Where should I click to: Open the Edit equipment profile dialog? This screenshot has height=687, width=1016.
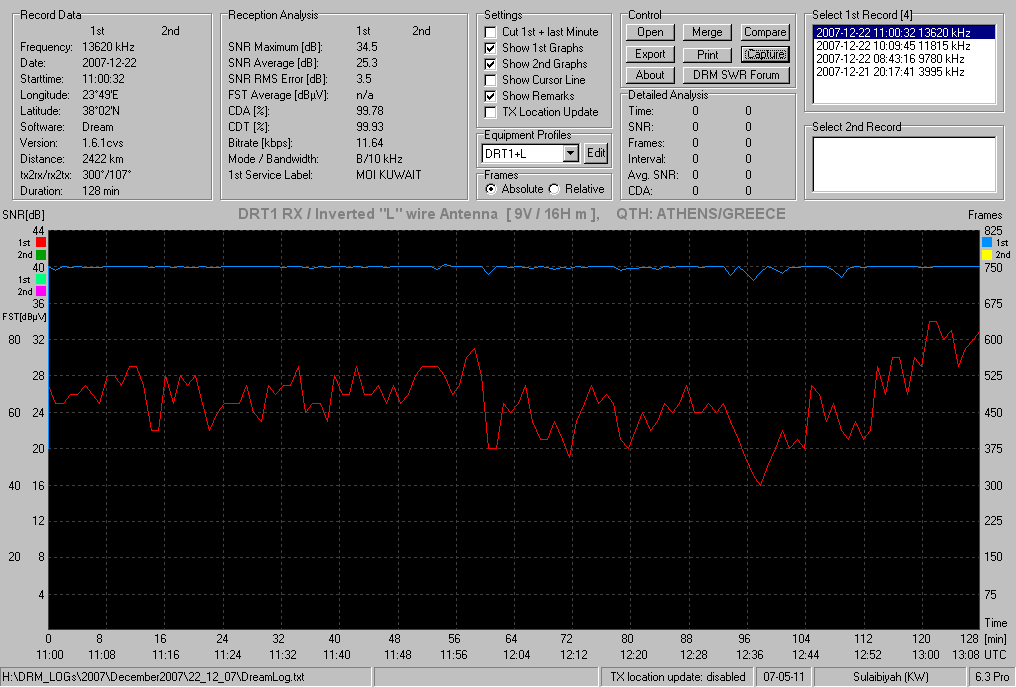tap(595, 154)
